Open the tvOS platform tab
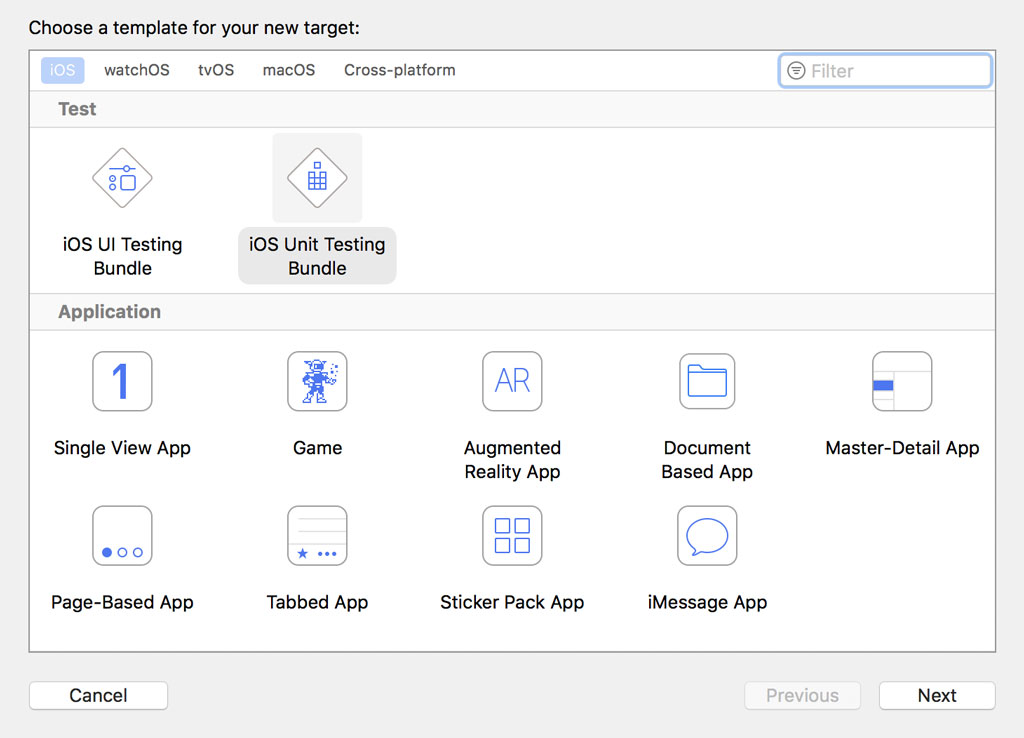Image resolution: width=1024 pixels, height=738 pixels. pyautogui.click(x=216, y=70)
